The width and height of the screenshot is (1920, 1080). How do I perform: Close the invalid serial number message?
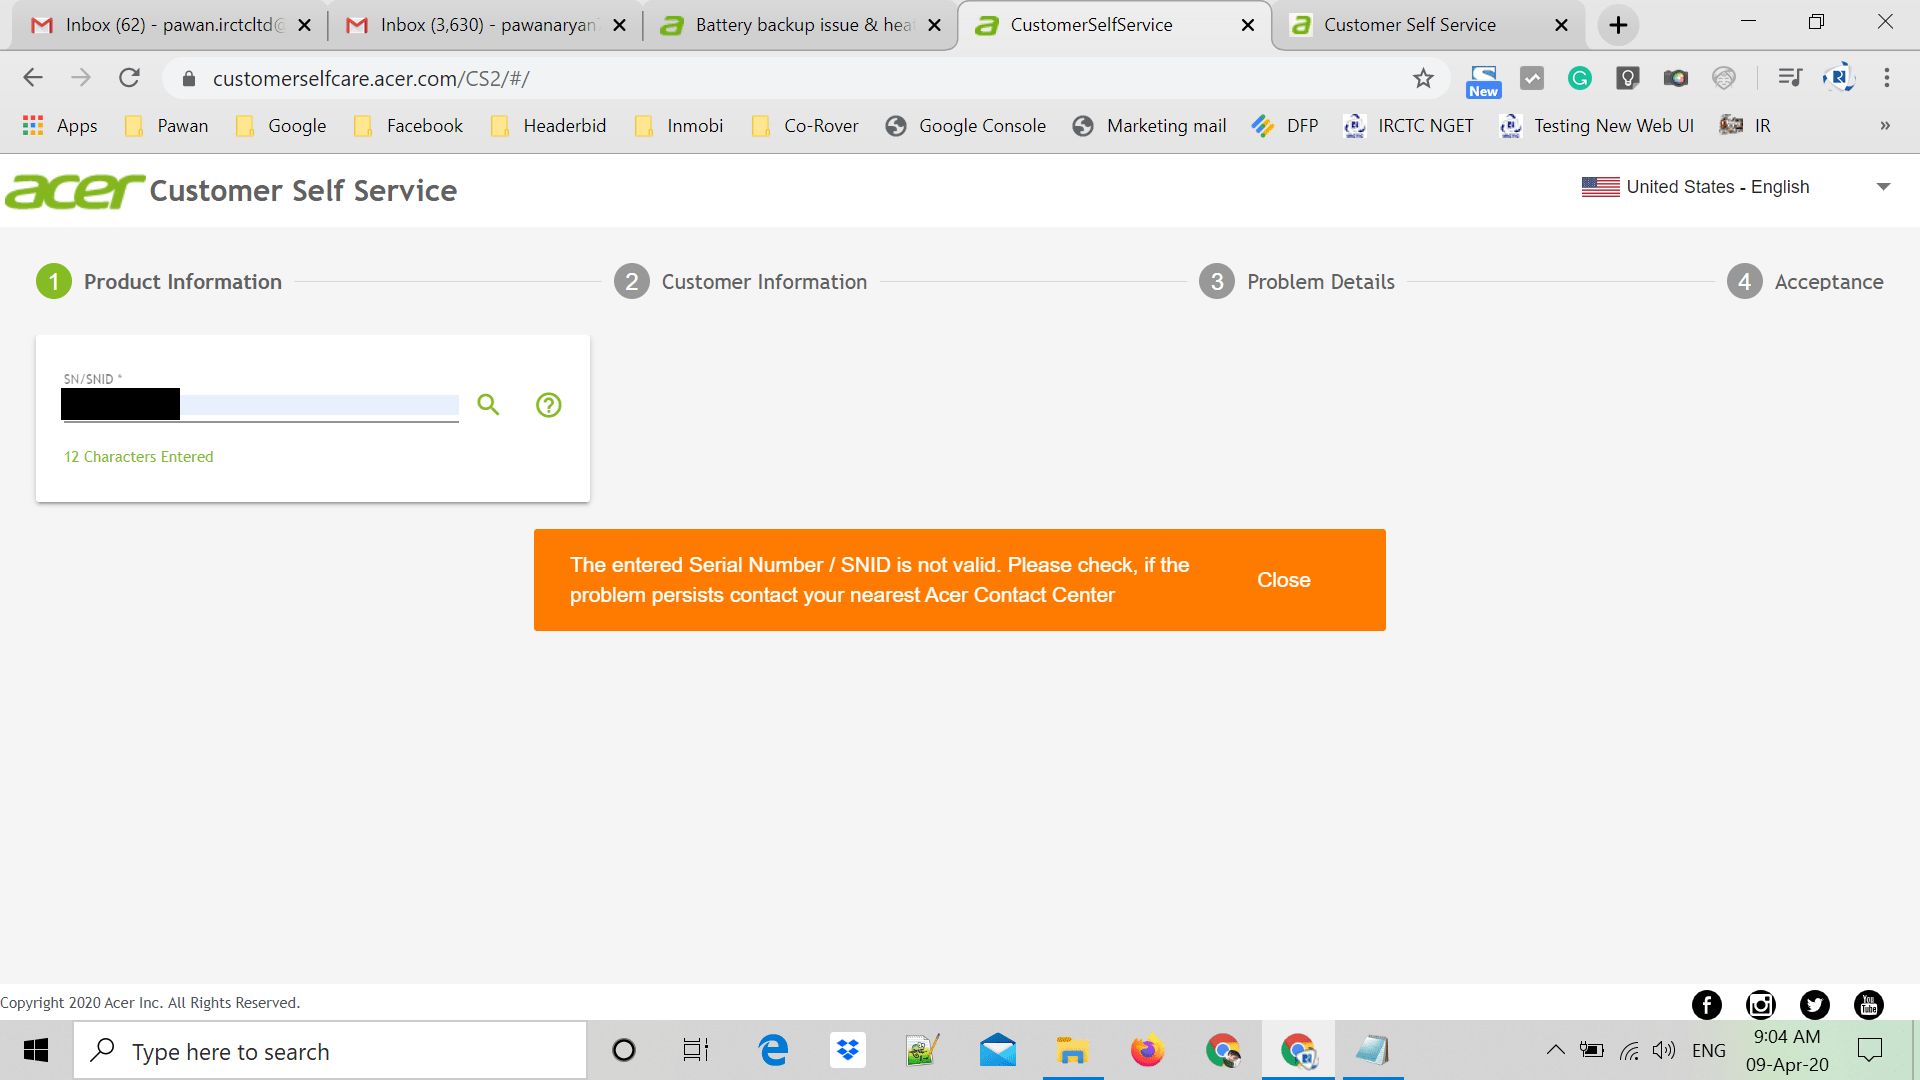(x=1283, y=580)
